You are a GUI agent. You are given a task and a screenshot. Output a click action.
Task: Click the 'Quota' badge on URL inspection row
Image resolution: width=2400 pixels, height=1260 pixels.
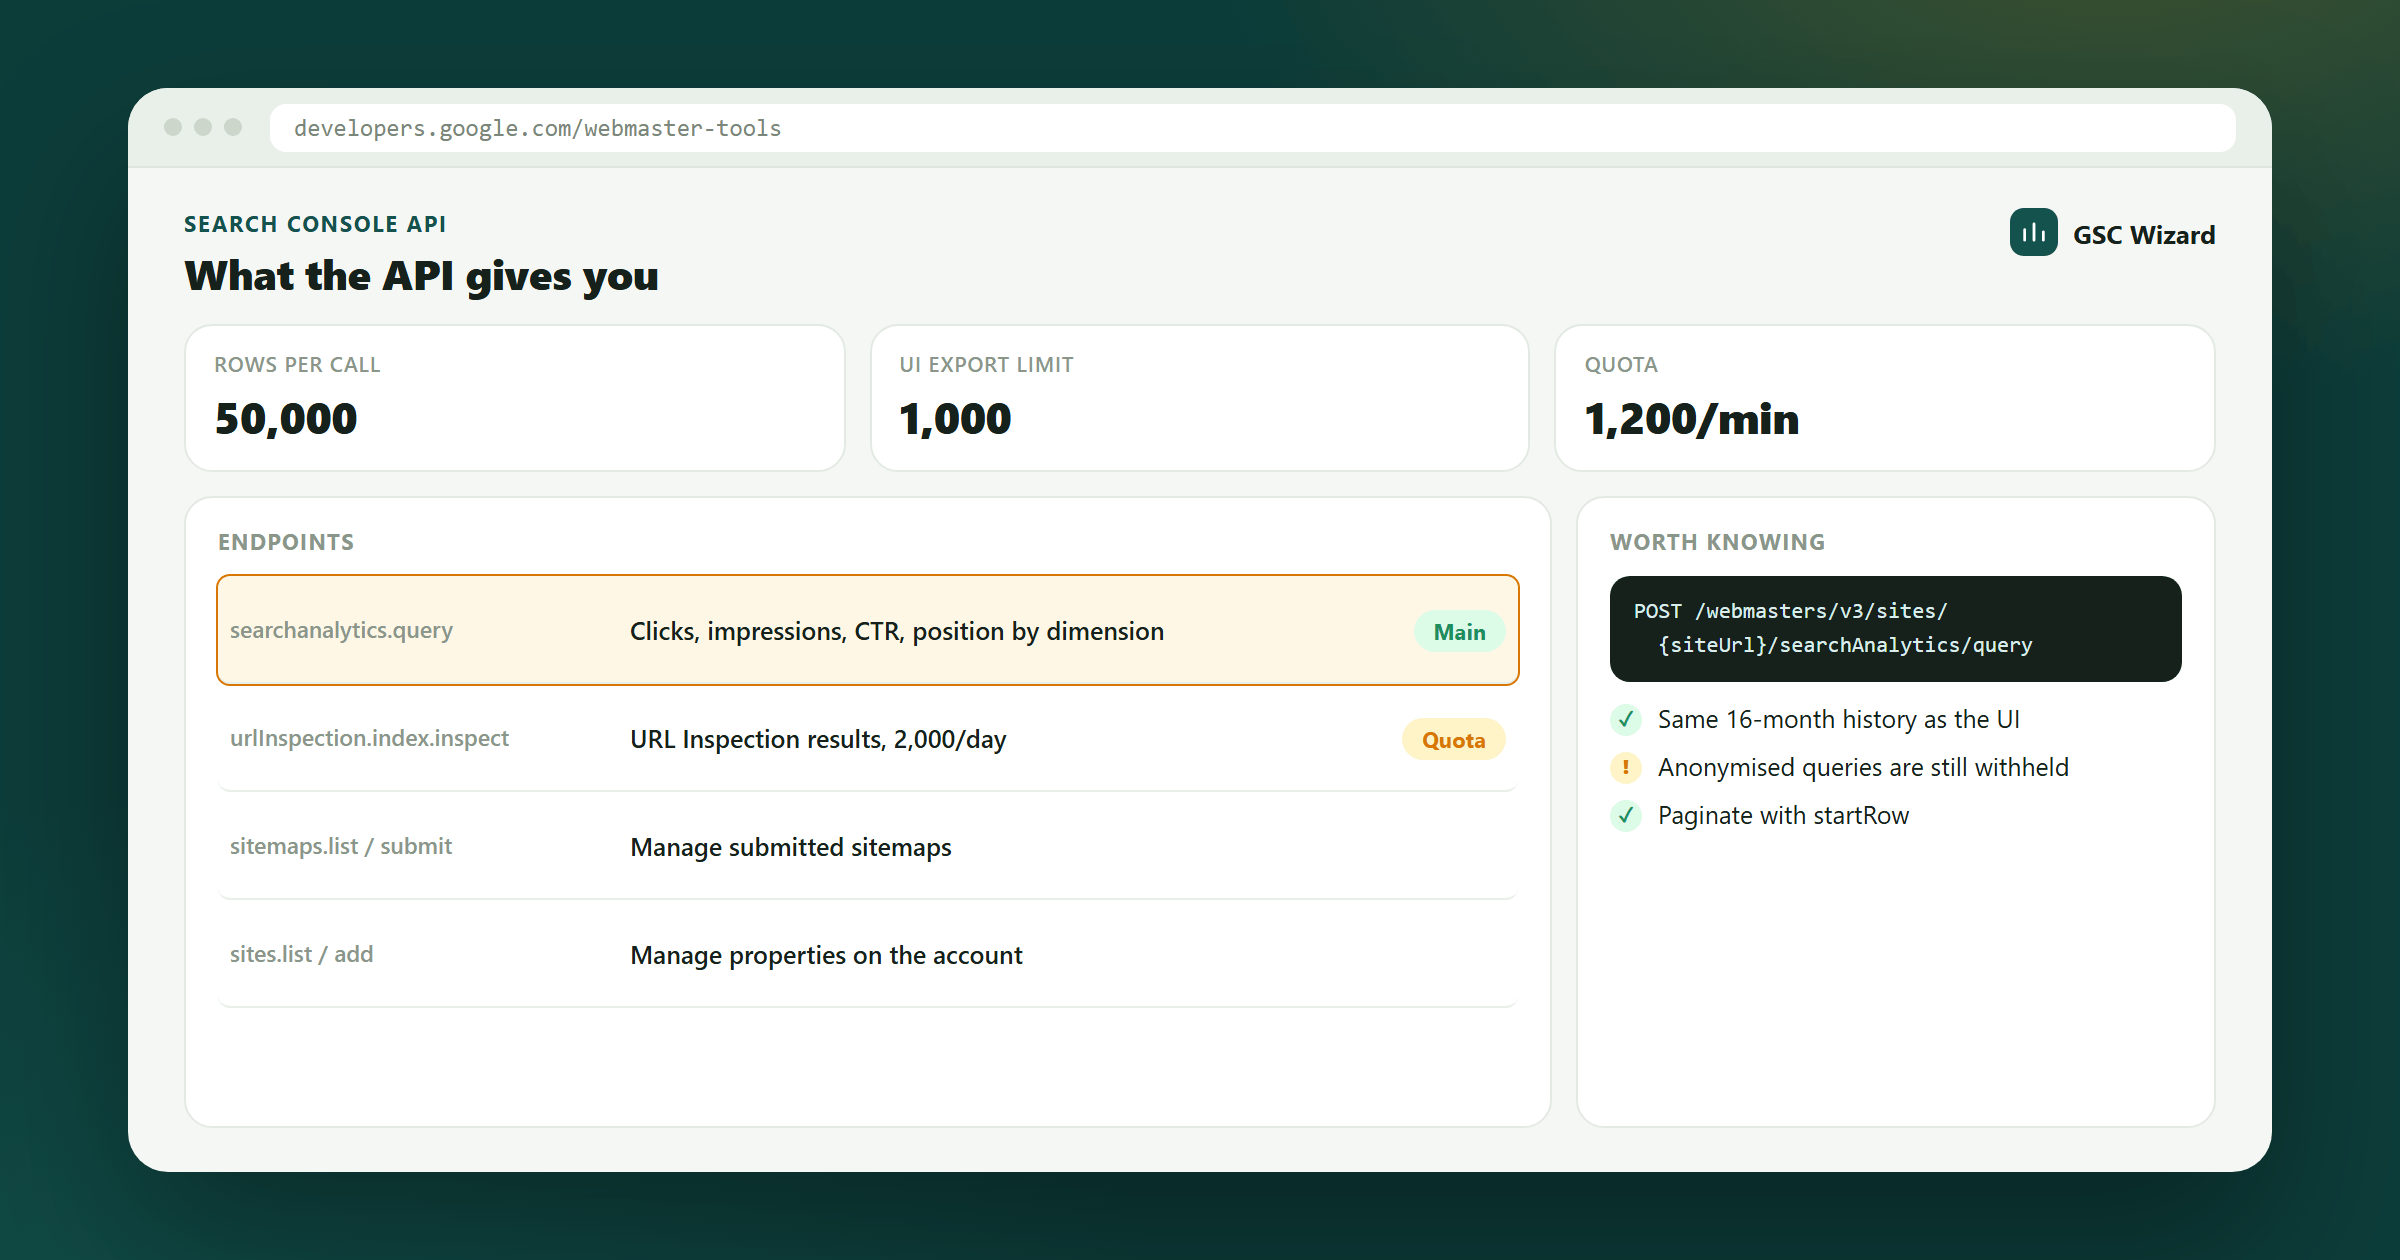point(1453,739)
